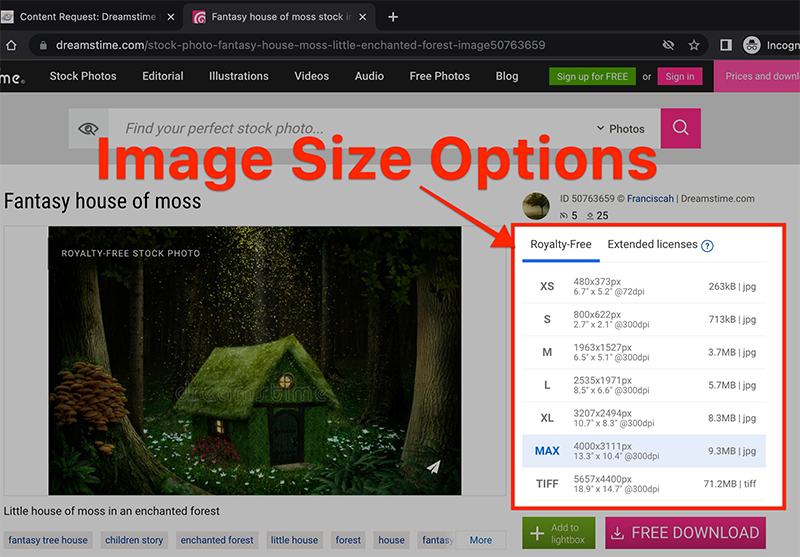
Task: Click the browser address bar URL
Action: [301, 45]
